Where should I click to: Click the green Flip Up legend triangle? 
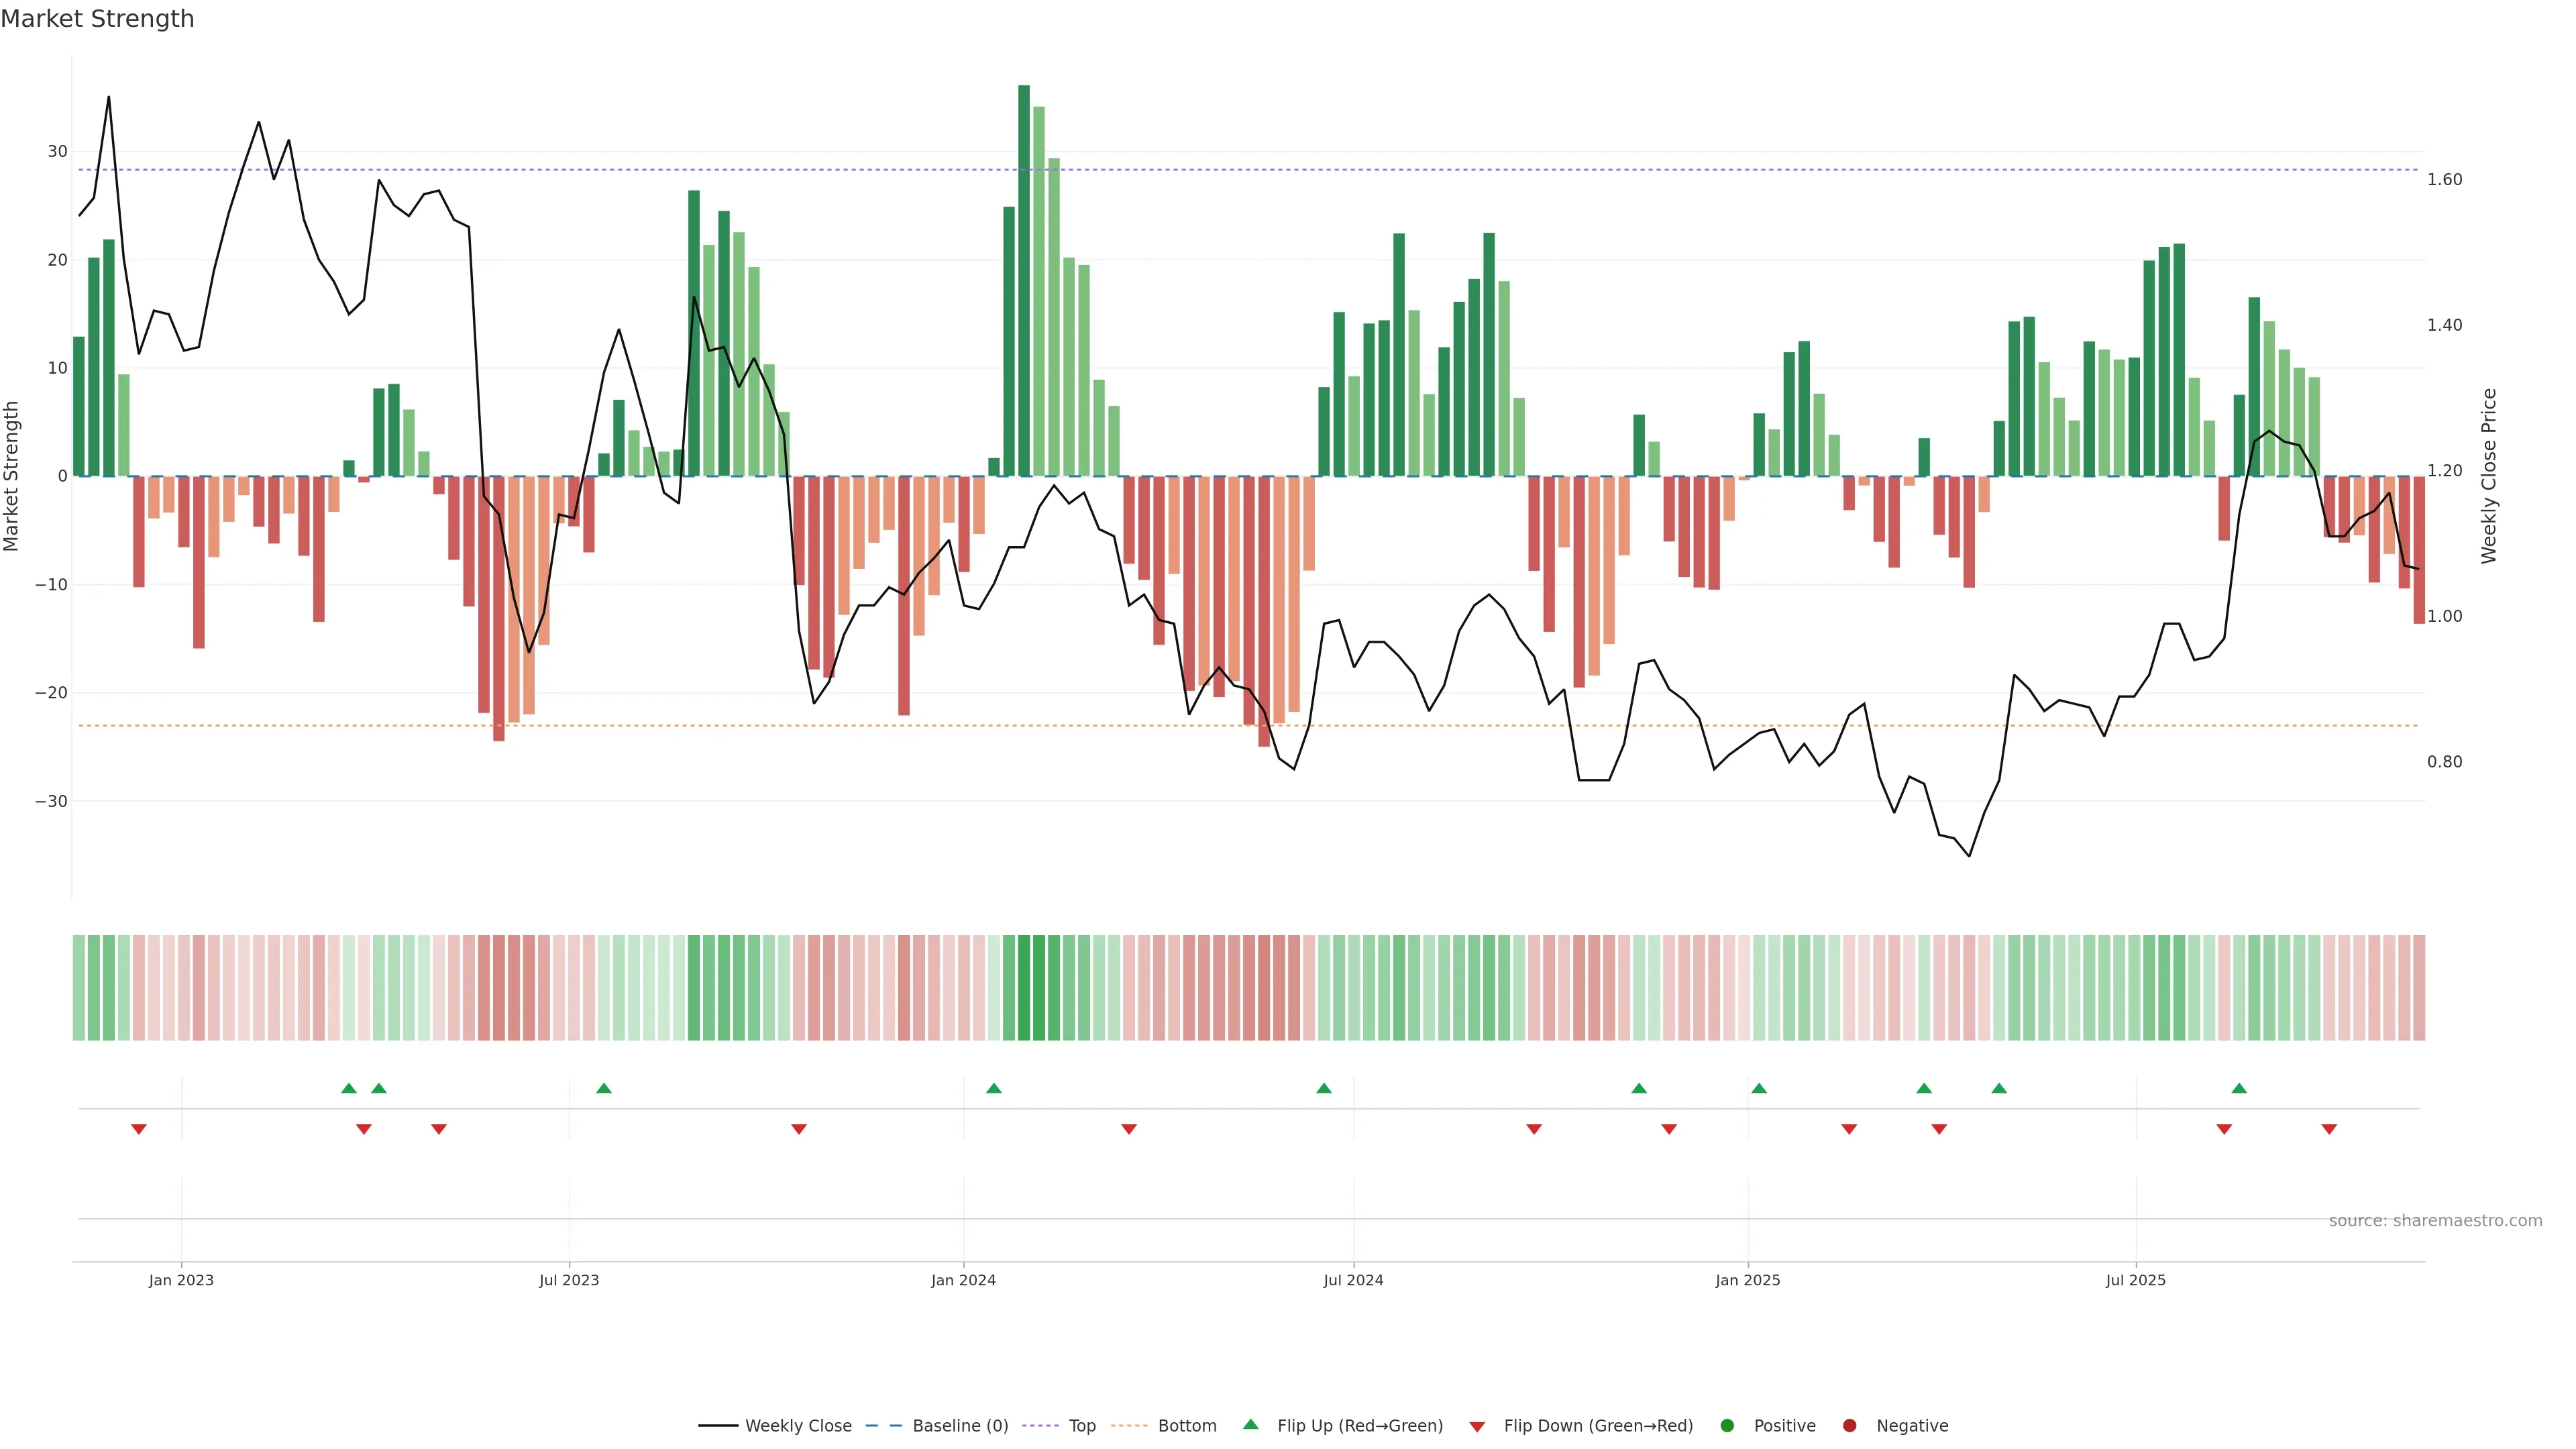click(x=1250, y=1425)
